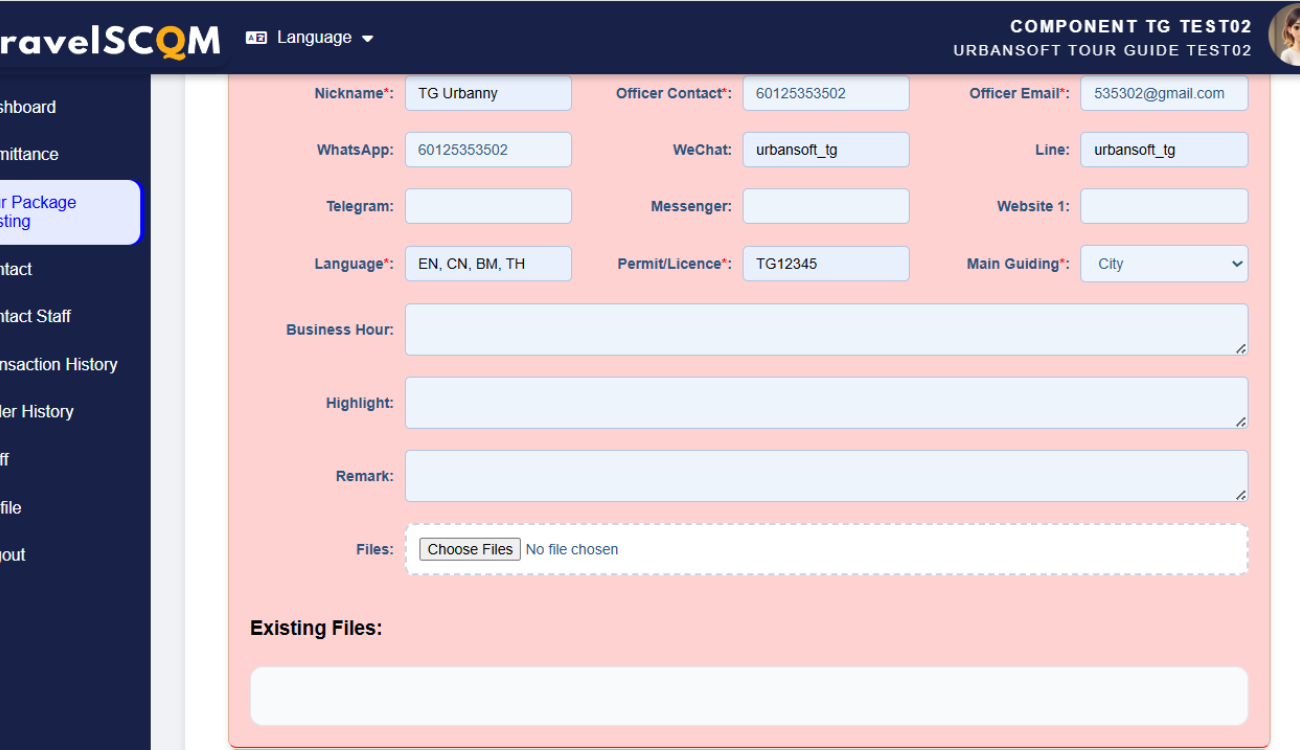Click the resize handle of Remark textarea
The image size is (1300, 750).
(1240, 494)
